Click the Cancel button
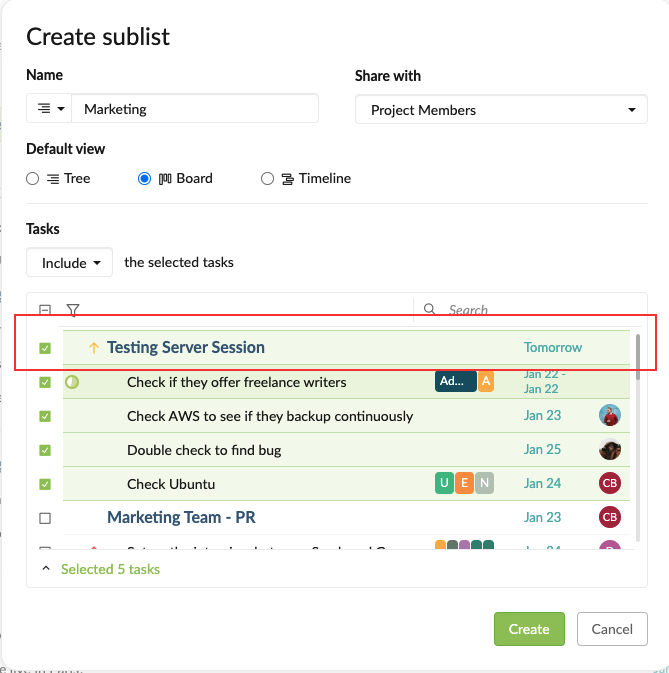This screenshot has height=673, width=669. [612, 629]
